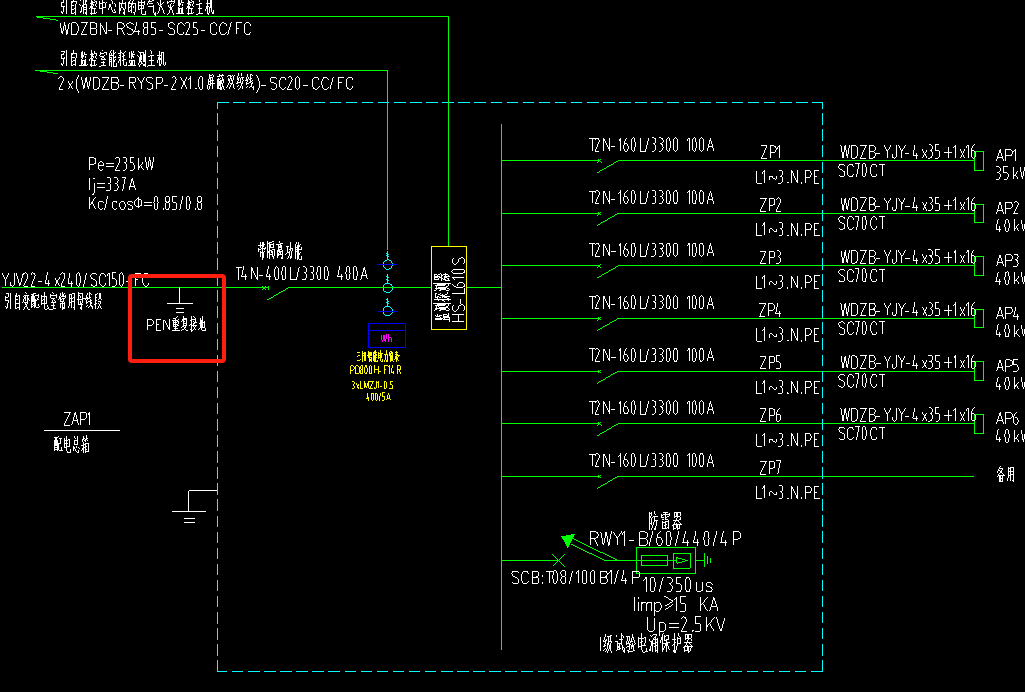Select the I级试验电涌保护器 caption
The height and width of the screenshot is (692, 1025).
pyautogui.click(x=646, y=644)
